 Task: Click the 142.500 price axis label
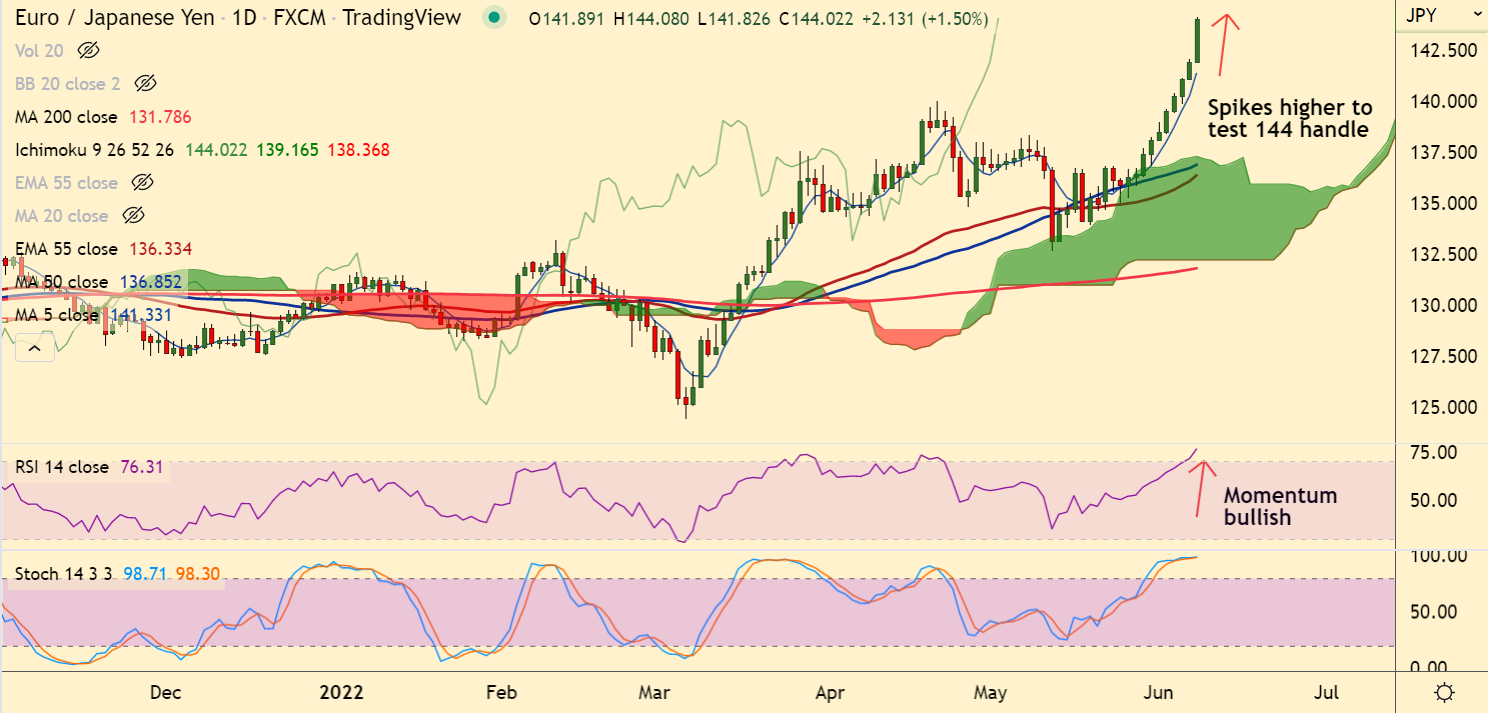click(1441, 50)
